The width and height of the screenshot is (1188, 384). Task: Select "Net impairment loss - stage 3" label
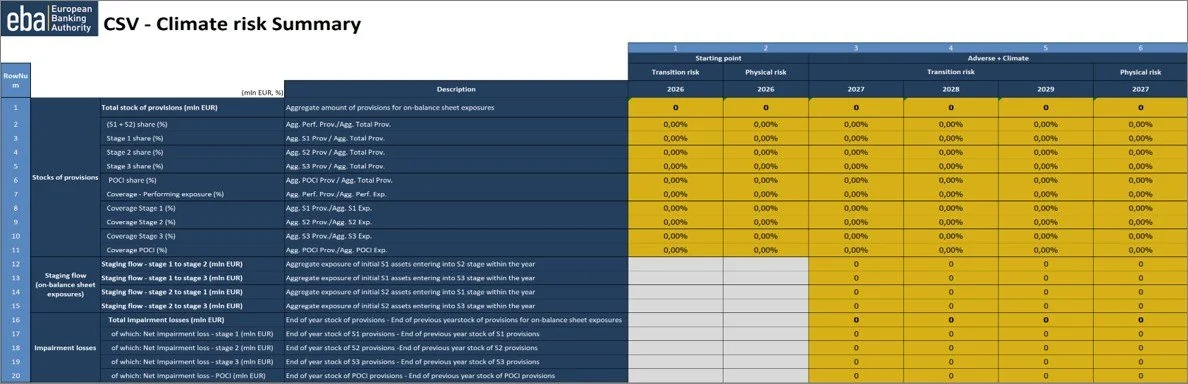(192, 361)
